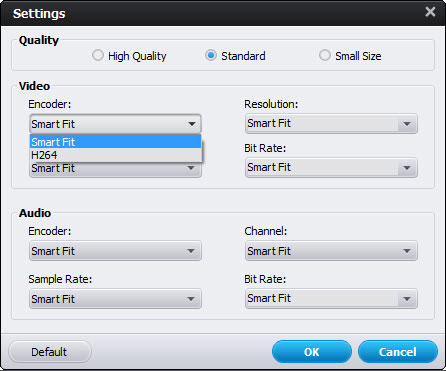446x371 pixels.
Task: Choose Smart Fit in the open encoder list
Action: (x=116, y=142)
